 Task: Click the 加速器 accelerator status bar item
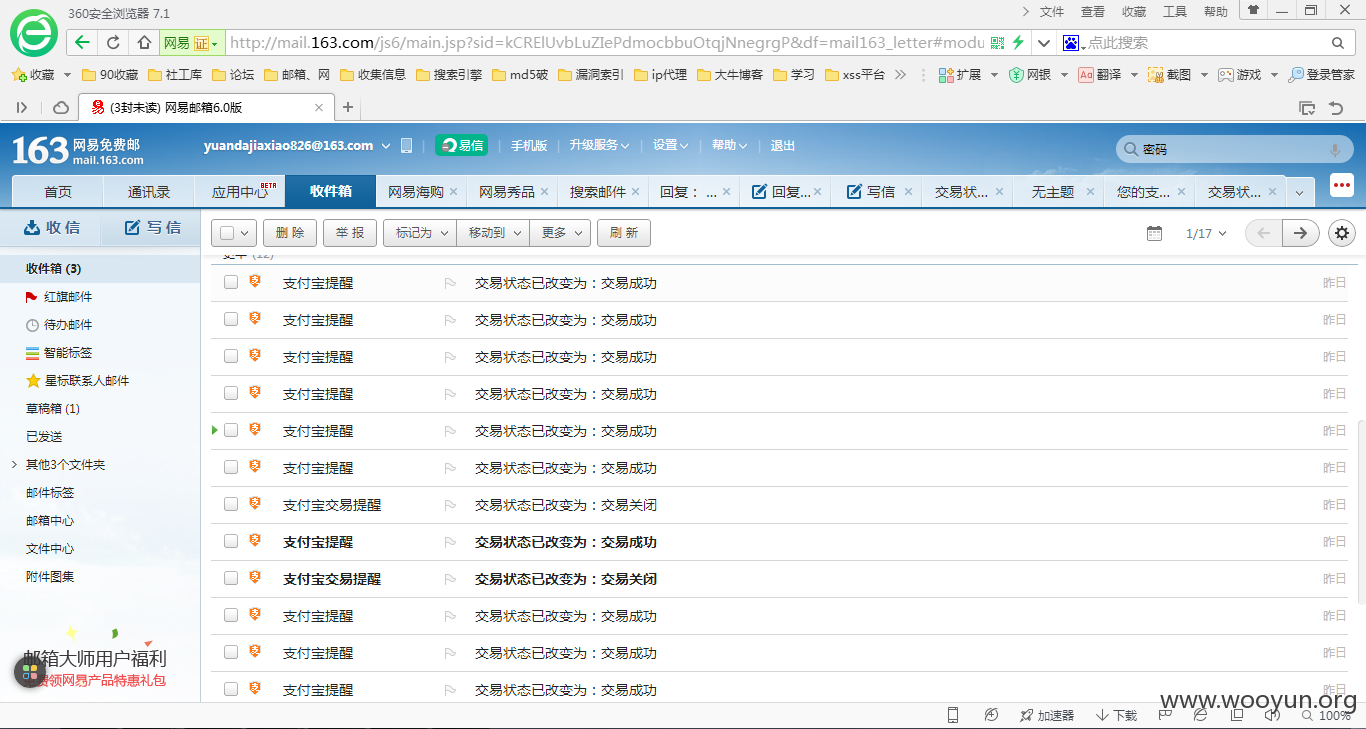tap(1047, 715)
